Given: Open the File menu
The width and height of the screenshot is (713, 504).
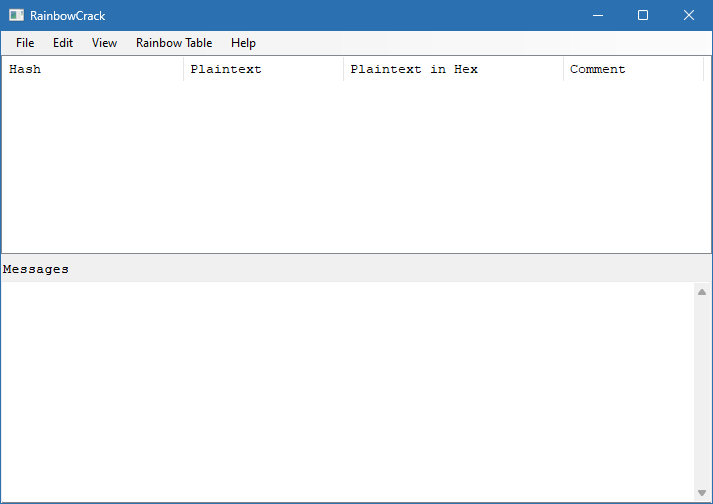Looking at the screenshot, I should pyautogui.click(x=25, y=43).
